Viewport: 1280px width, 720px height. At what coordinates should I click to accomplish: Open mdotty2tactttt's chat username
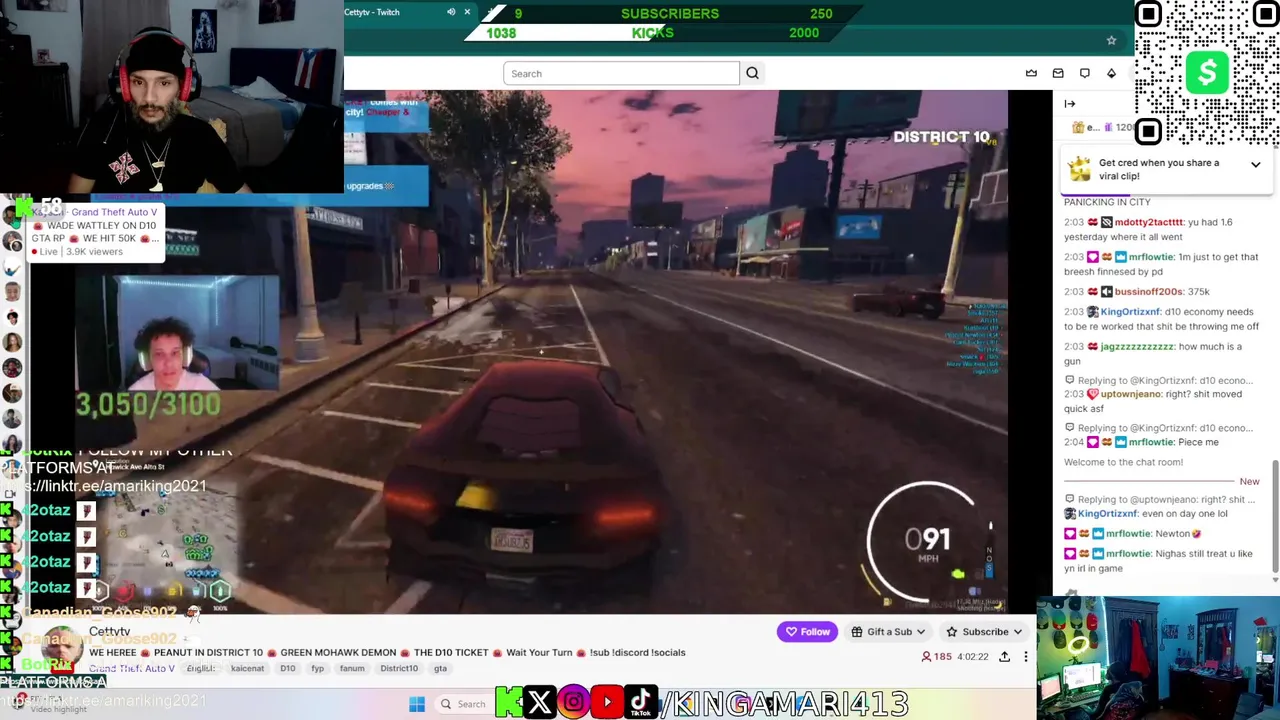coord(1148,222)
